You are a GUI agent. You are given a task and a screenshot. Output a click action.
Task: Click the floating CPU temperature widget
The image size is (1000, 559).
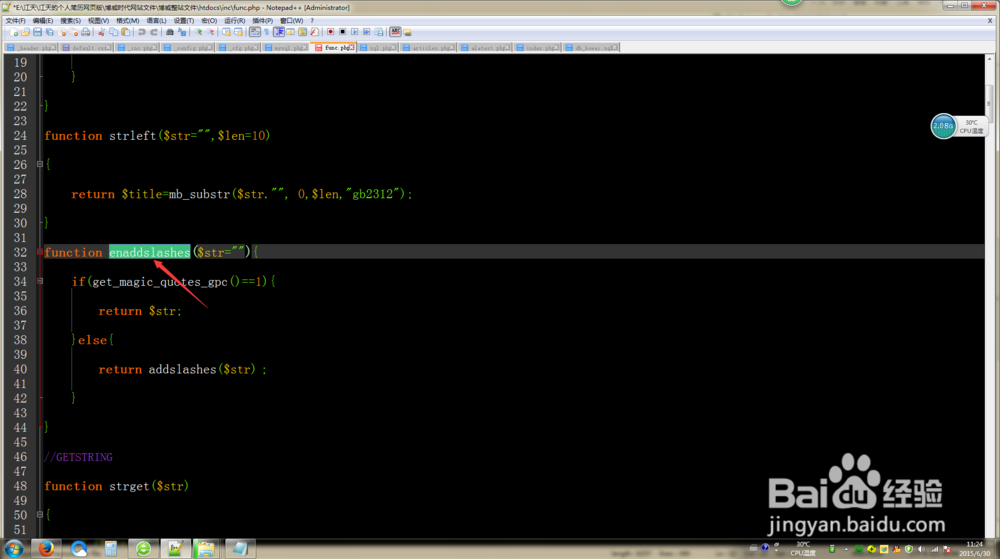pyautogui.click(x=959, y=126)
